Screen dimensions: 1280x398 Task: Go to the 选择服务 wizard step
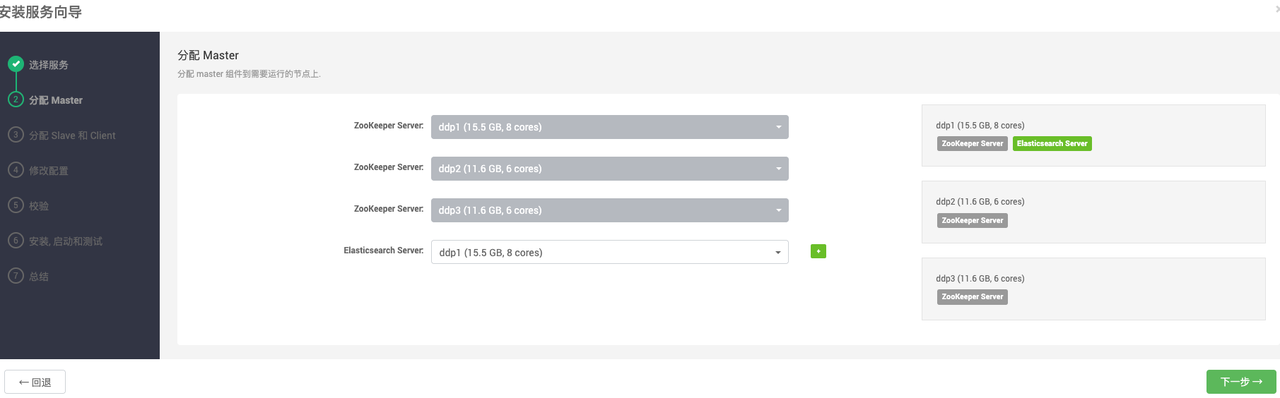pos(49,65)
